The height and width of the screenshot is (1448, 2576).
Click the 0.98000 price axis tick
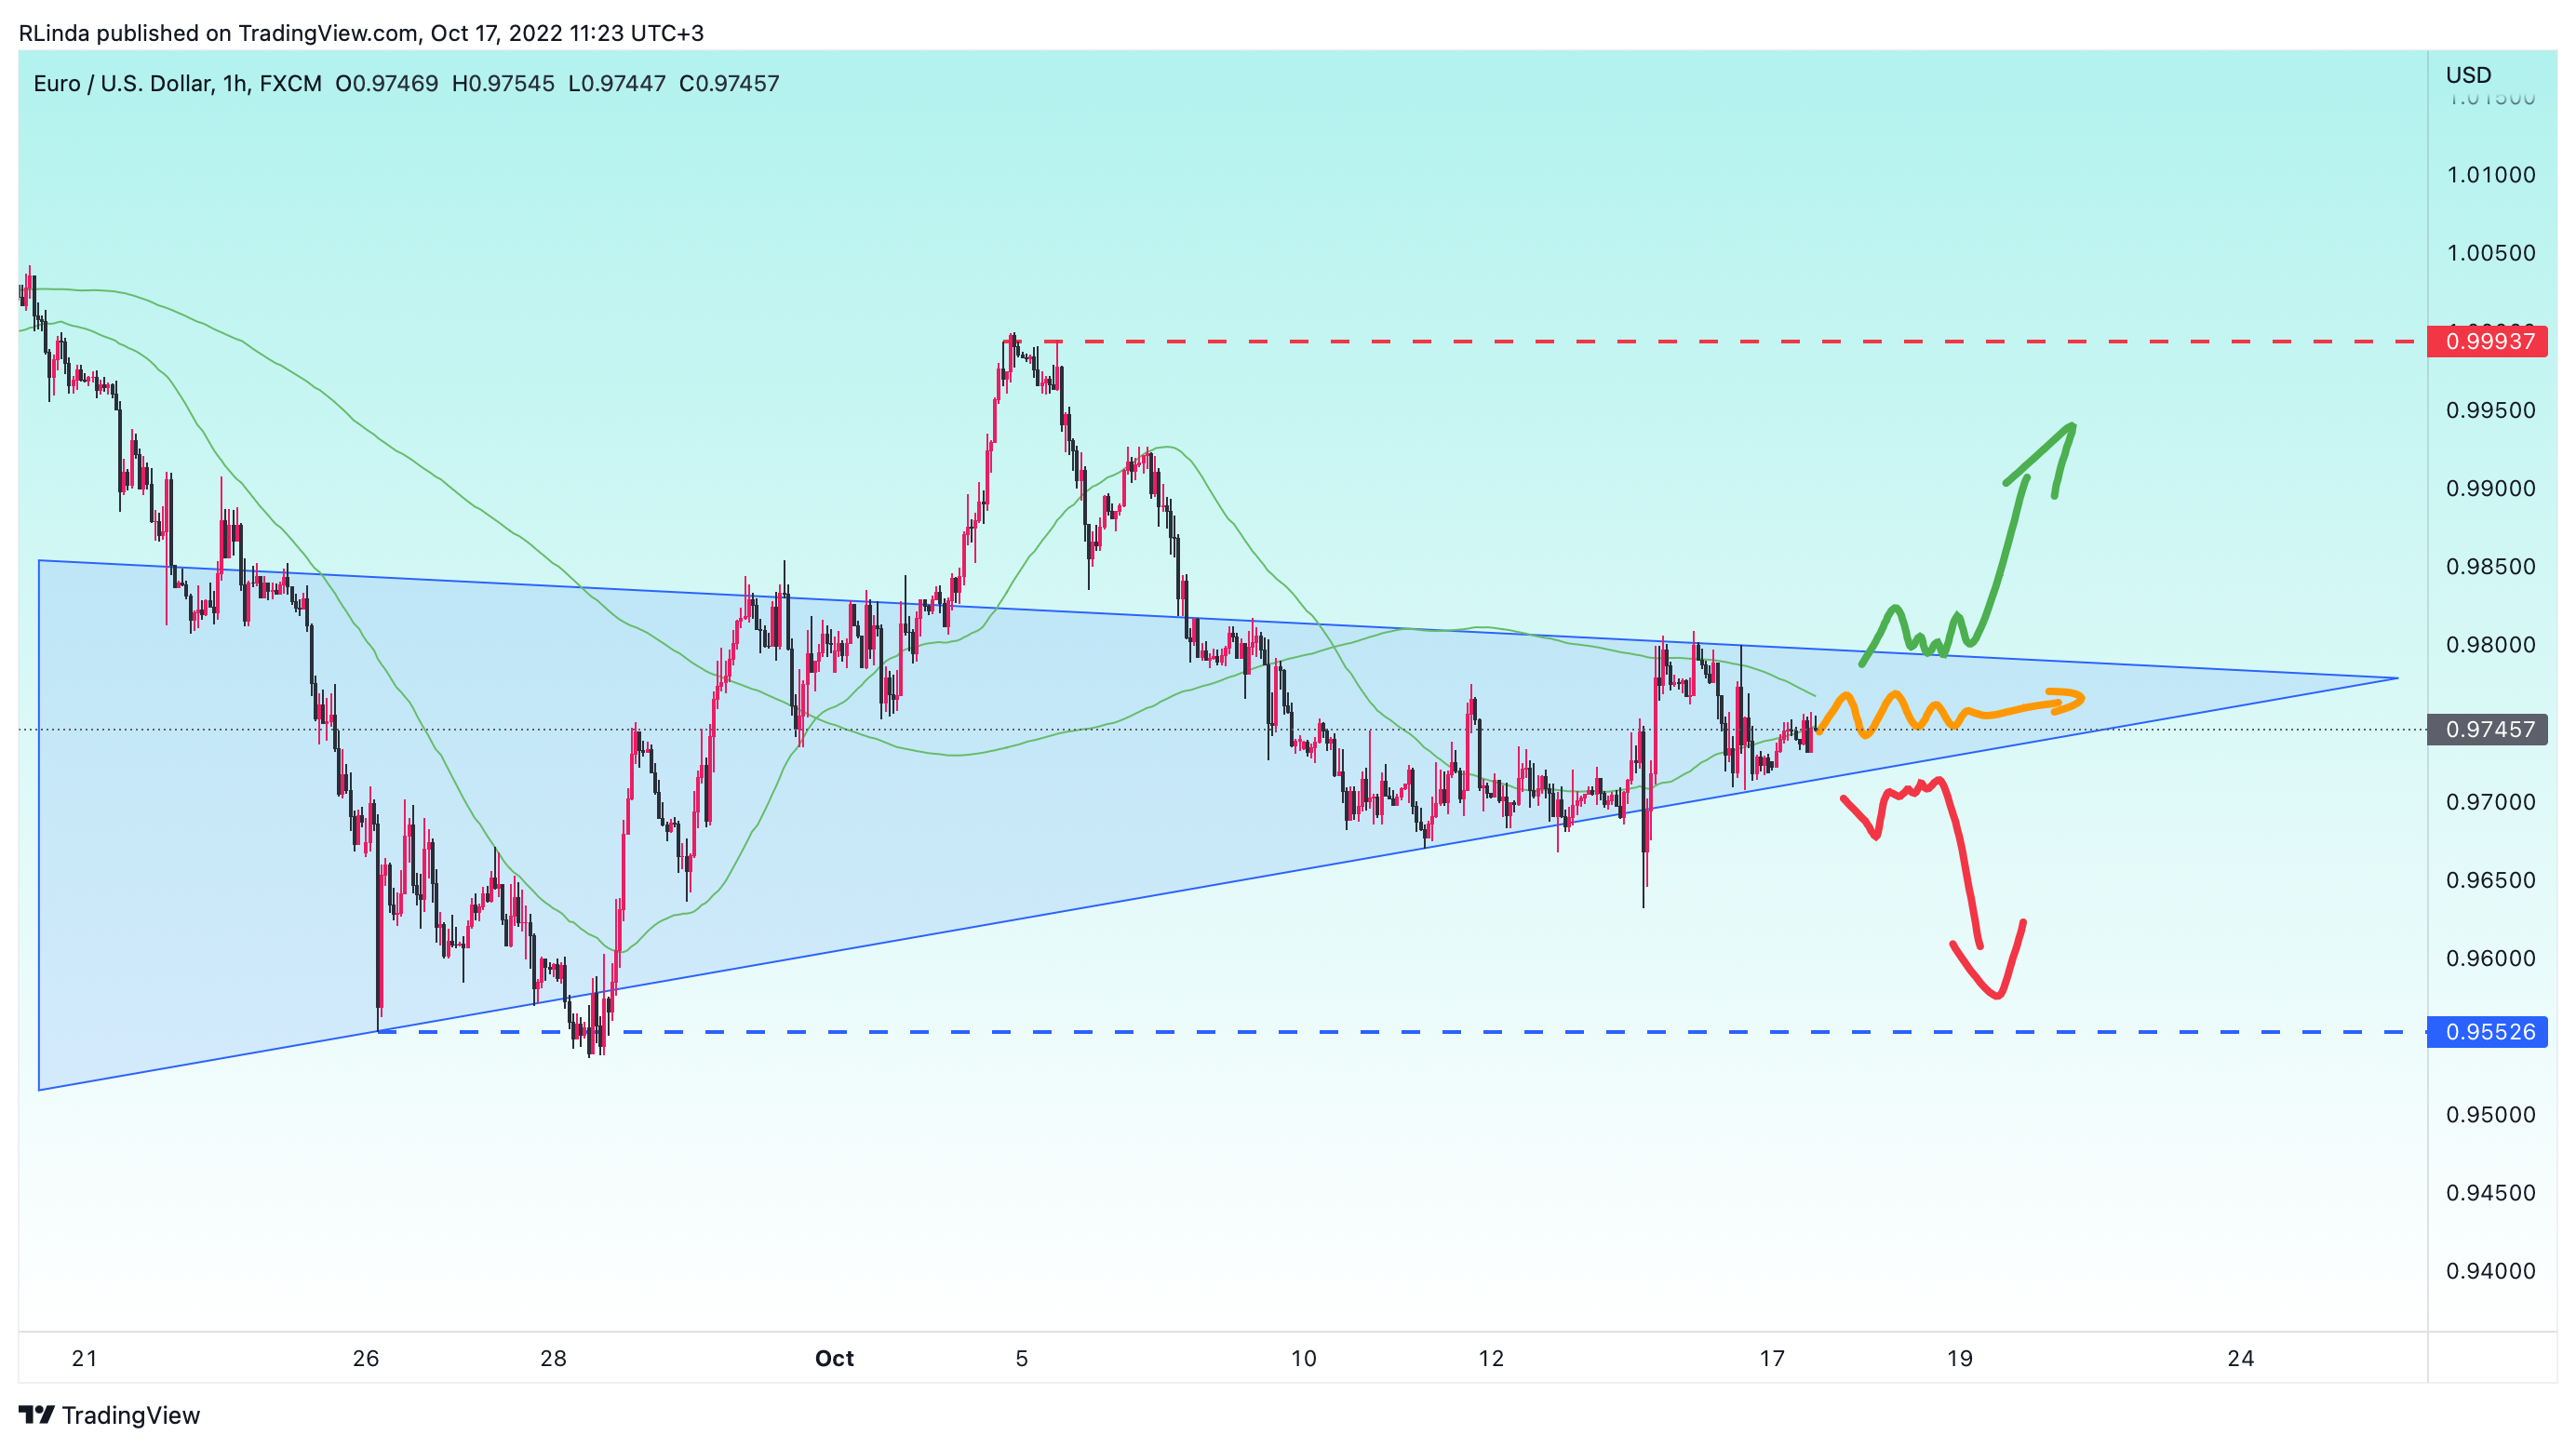pos(2491,645)
